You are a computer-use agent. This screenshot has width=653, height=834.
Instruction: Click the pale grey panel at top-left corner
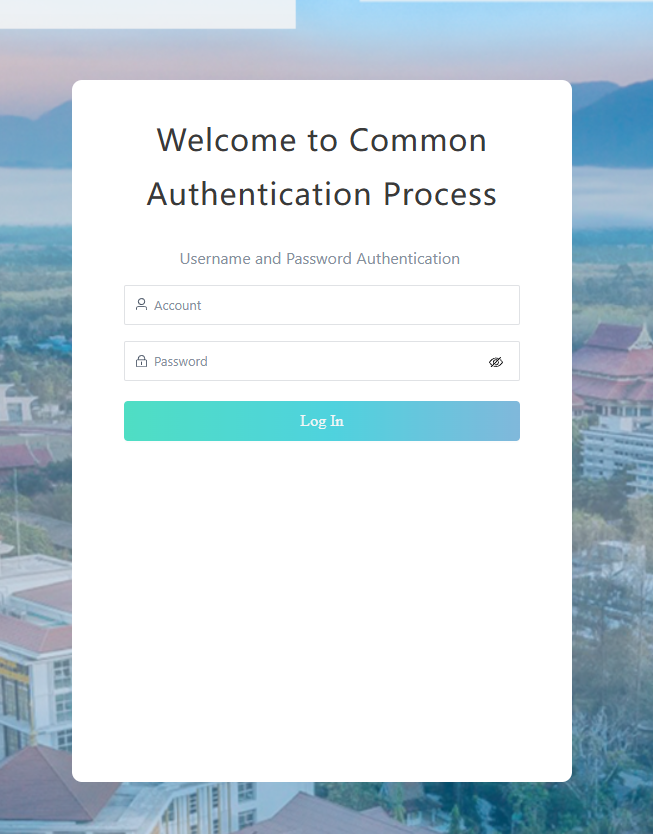pos(148,14)
